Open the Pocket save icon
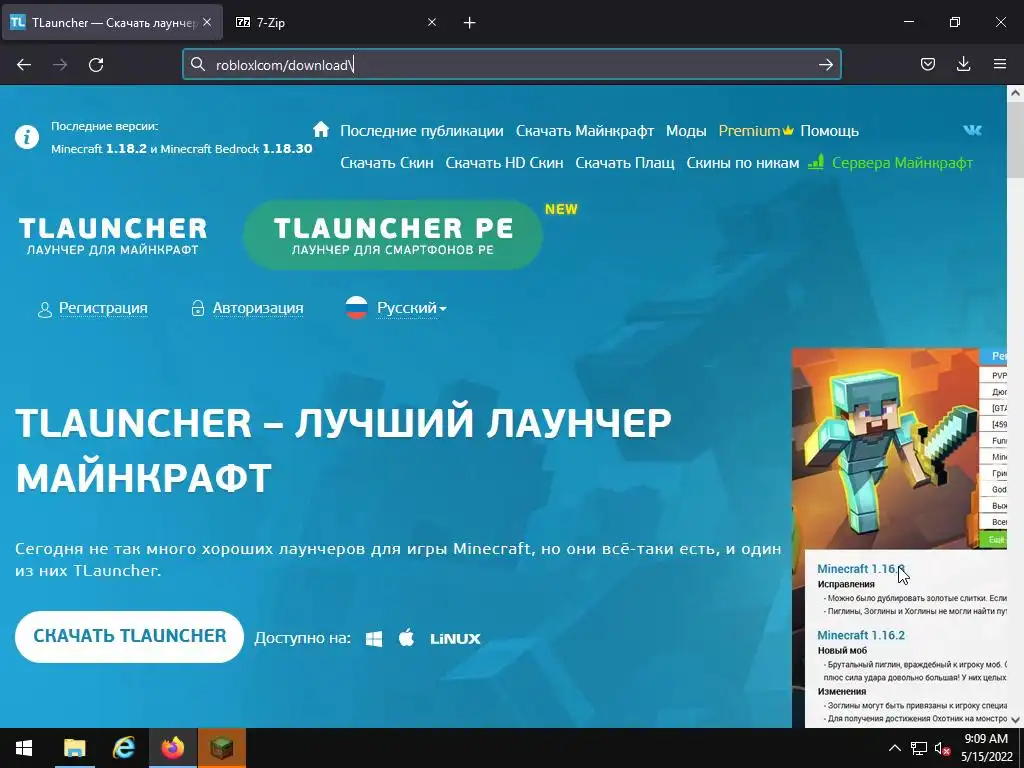1024x768 pixels. 927,64
